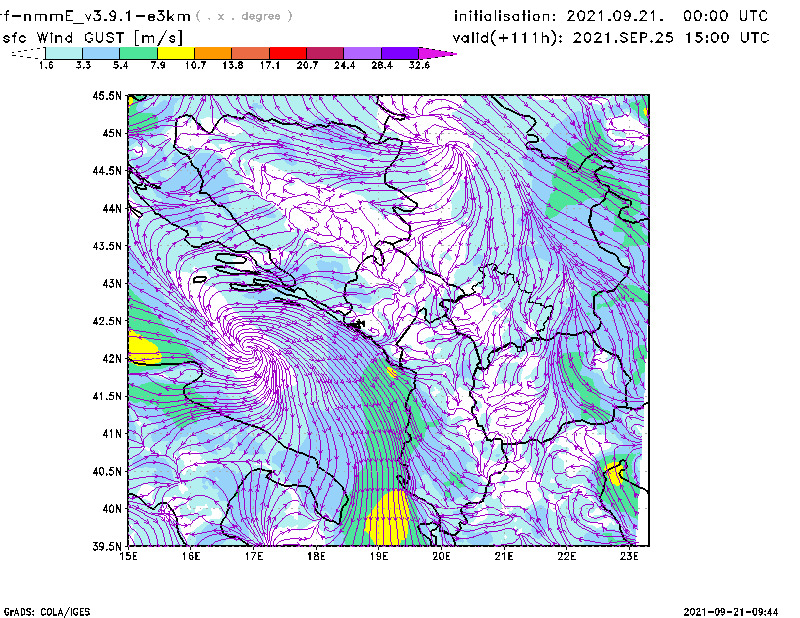Click the 'initialisation: 2021.09.21. 00:00 UTC' line
This screenshot has width=800, height=618.
tap(611, 16)
